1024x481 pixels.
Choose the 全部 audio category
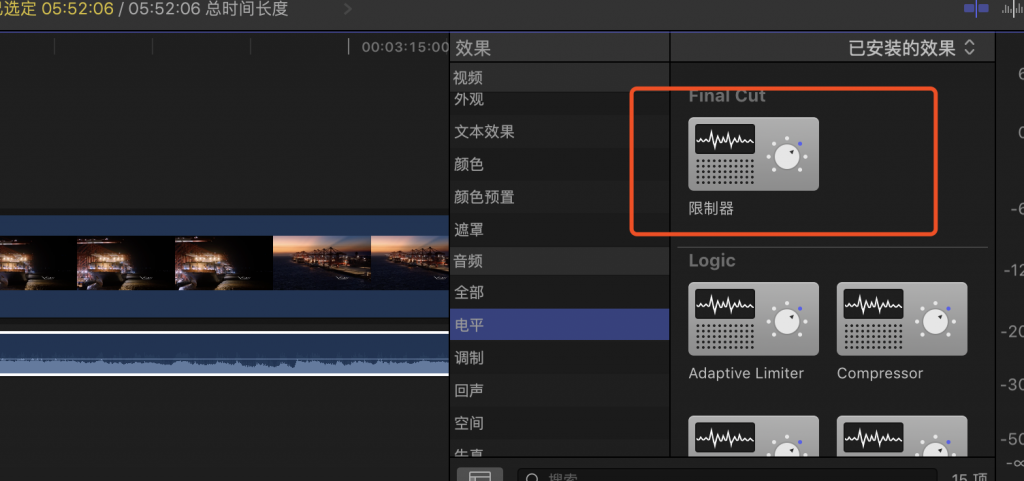coord(468,292)
